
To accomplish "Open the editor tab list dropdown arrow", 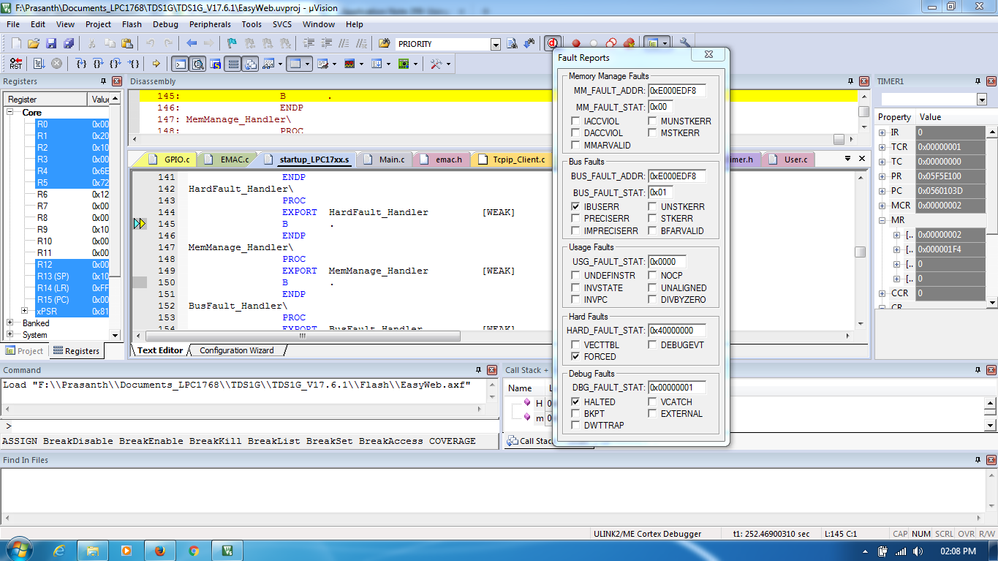I will [847, 159].
